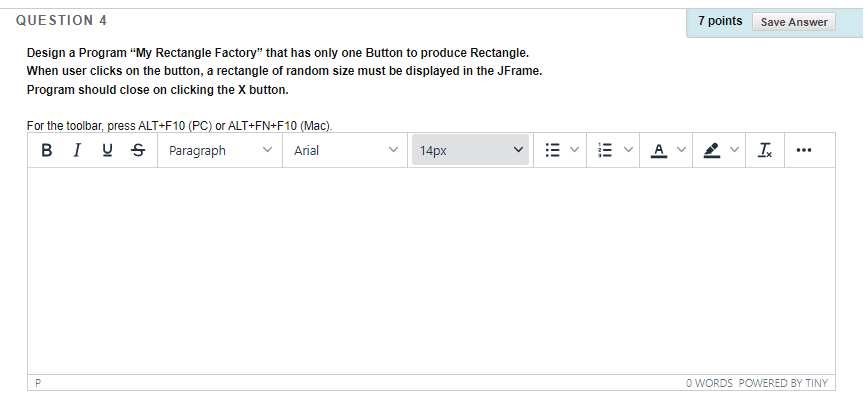This screenshot has height=413, width=868.
Task: Click the "Design a Program" instruction line
Action: coord(278,53)
